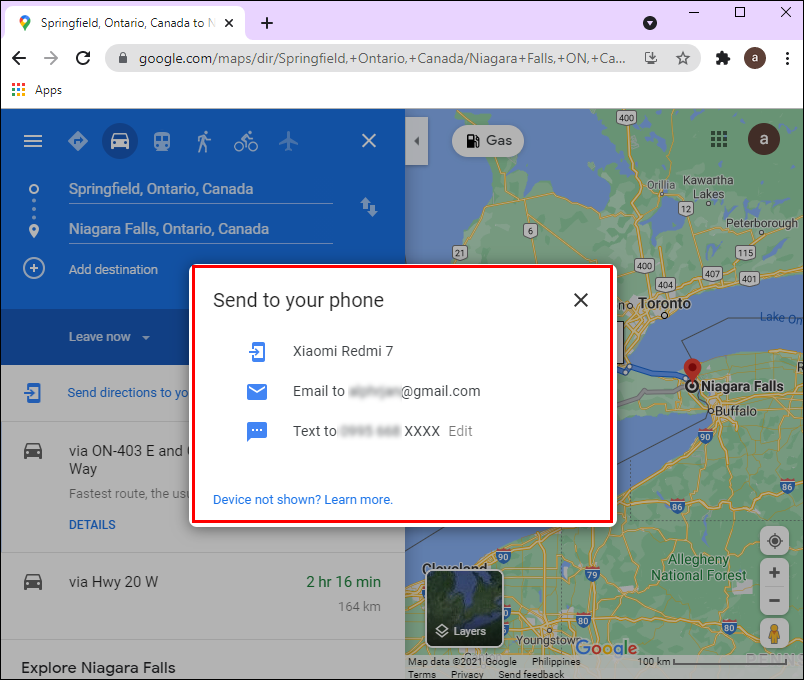Select the Transit travel mode icon
Screen dimensions: 804x680
tap(162, 141)
